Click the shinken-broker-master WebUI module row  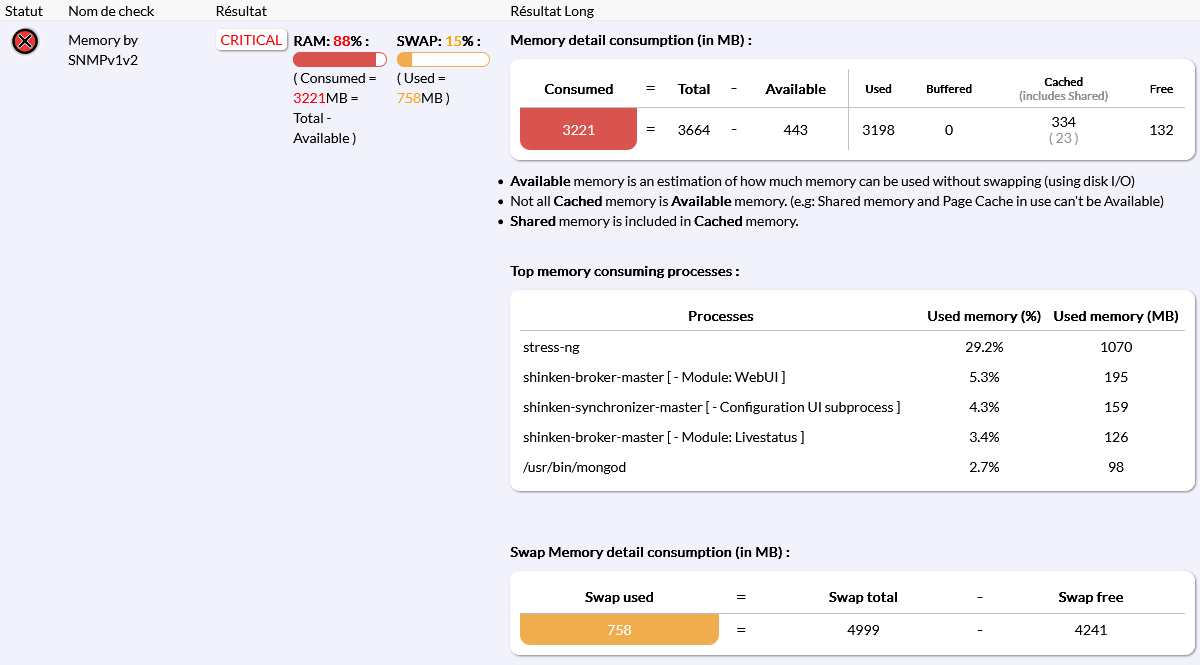pos(654,377)
